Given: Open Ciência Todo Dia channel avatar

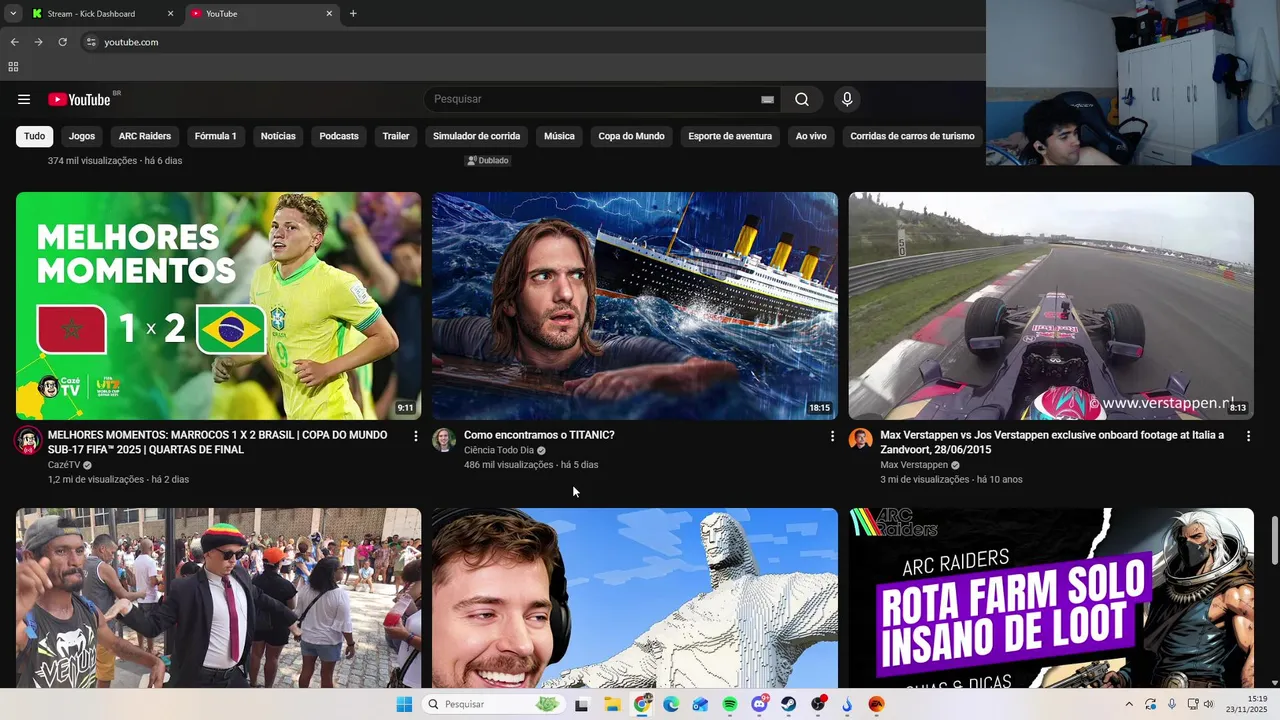Looking at the screenshot, I should click(x=444, y=440).
